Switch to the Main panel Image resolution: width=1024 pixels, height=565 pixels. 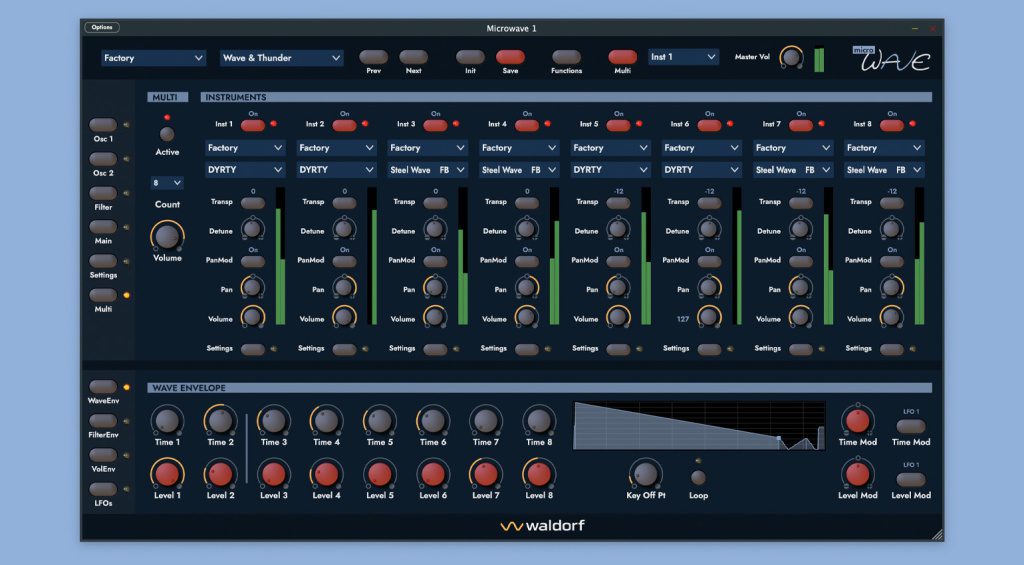click(103, 227)
